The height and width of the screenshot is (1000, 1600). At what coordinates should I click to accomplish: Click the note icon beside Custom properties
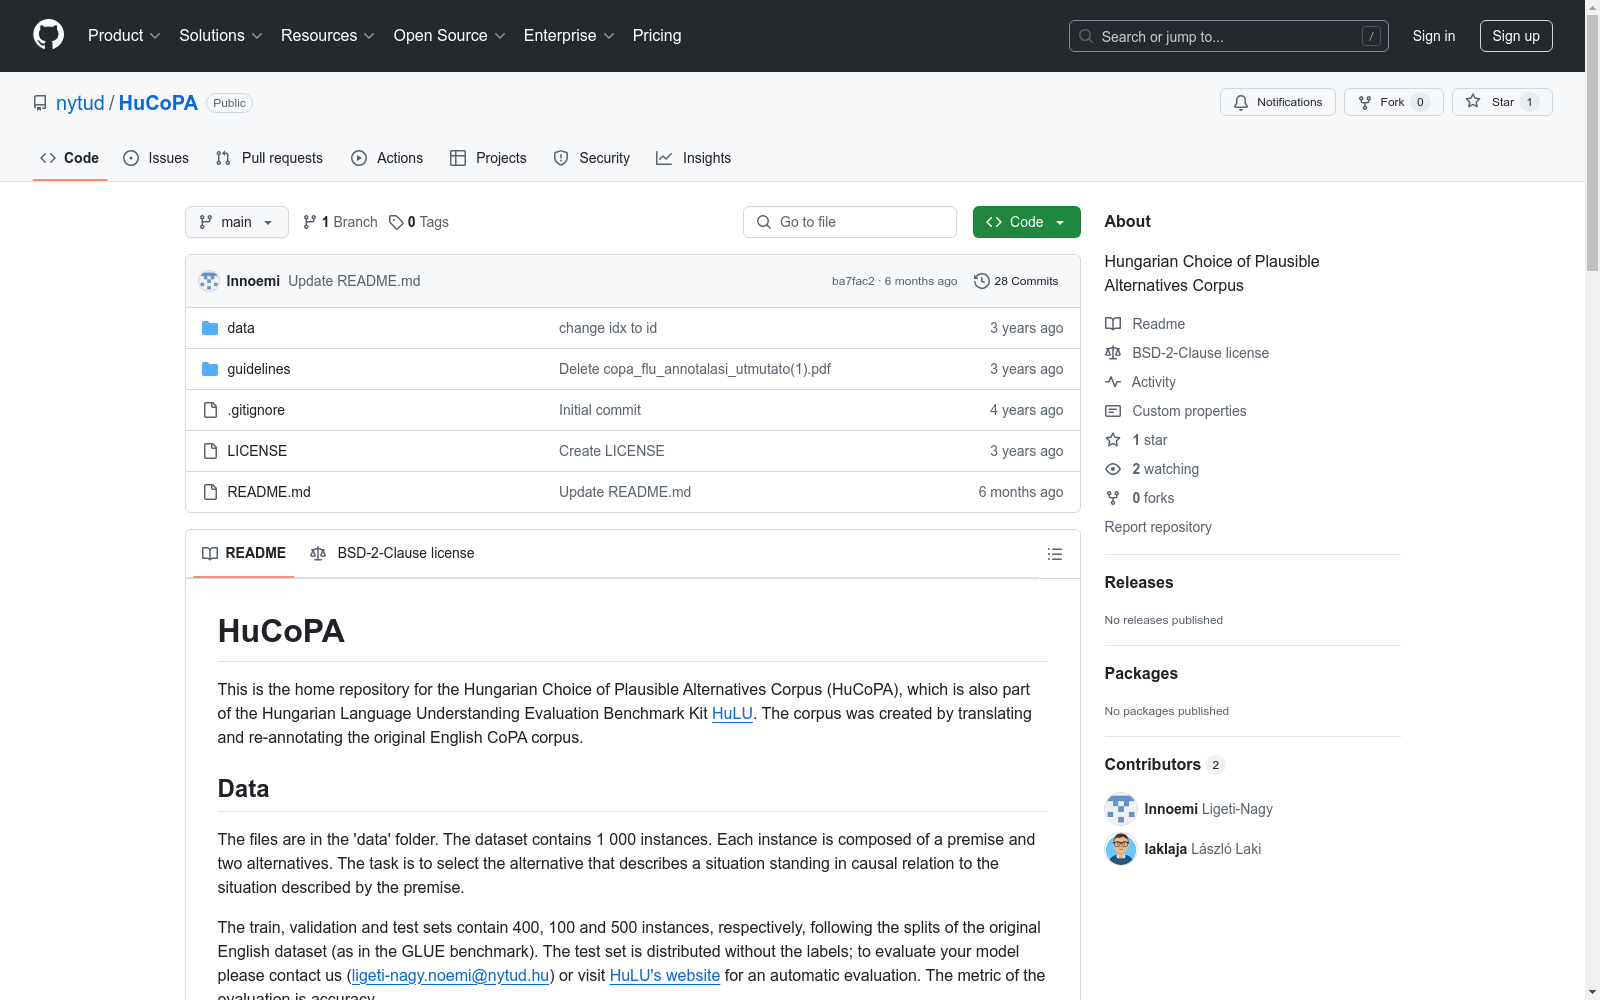[1113, 411]
